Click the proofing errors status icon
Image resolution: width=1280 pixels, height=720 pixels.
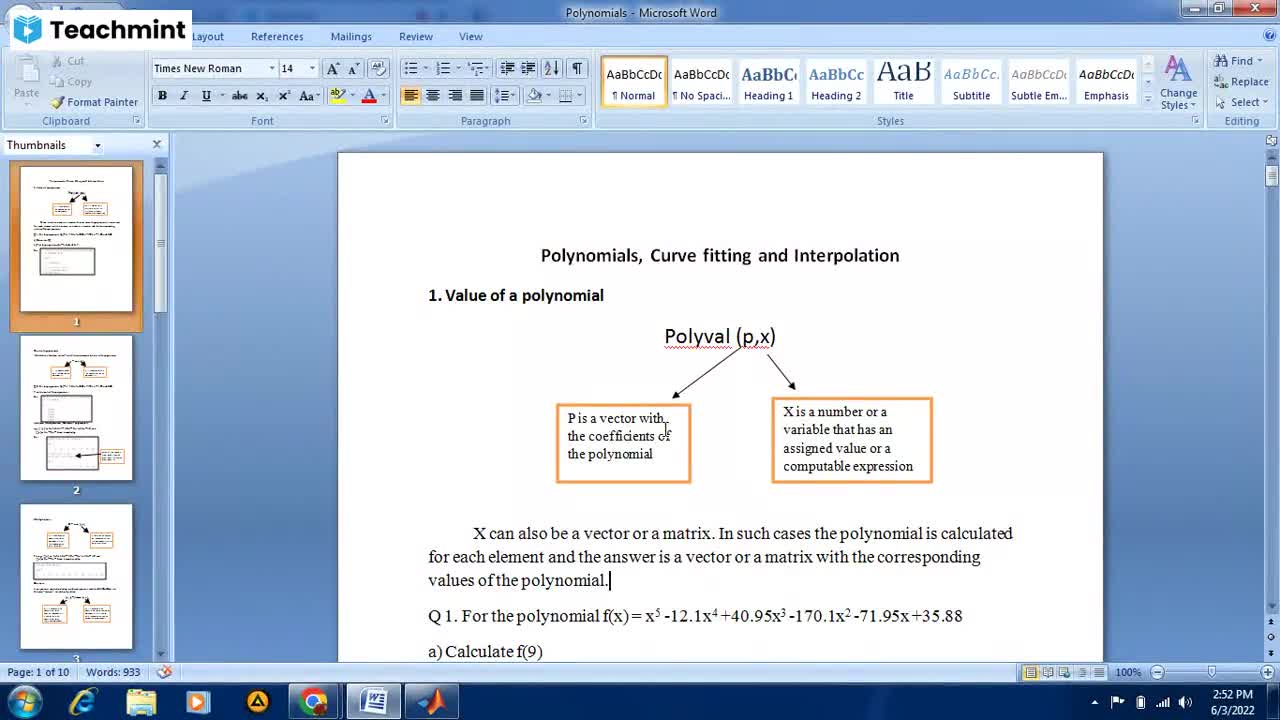pos(165,673)
